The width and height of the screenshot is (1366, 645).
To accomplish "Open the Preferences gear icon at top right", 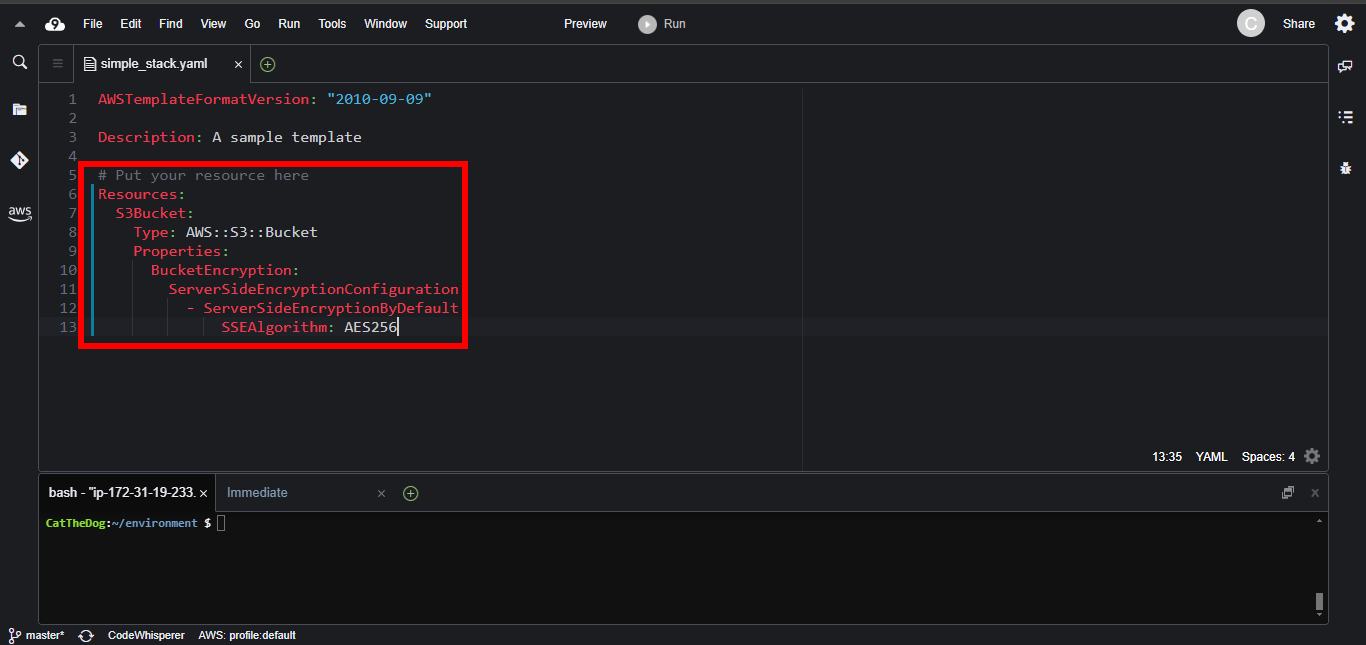I will tap(1344, 24).
